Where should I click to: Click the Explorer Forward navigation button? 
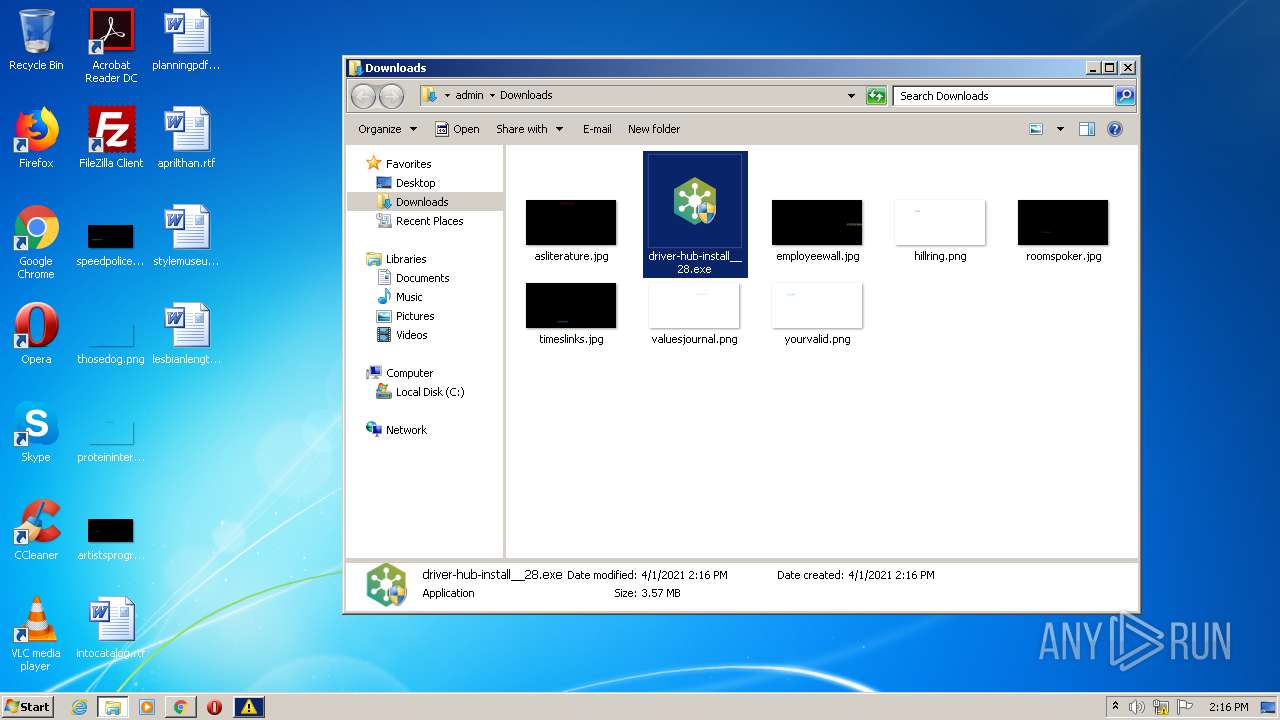(x=392, y=96)
